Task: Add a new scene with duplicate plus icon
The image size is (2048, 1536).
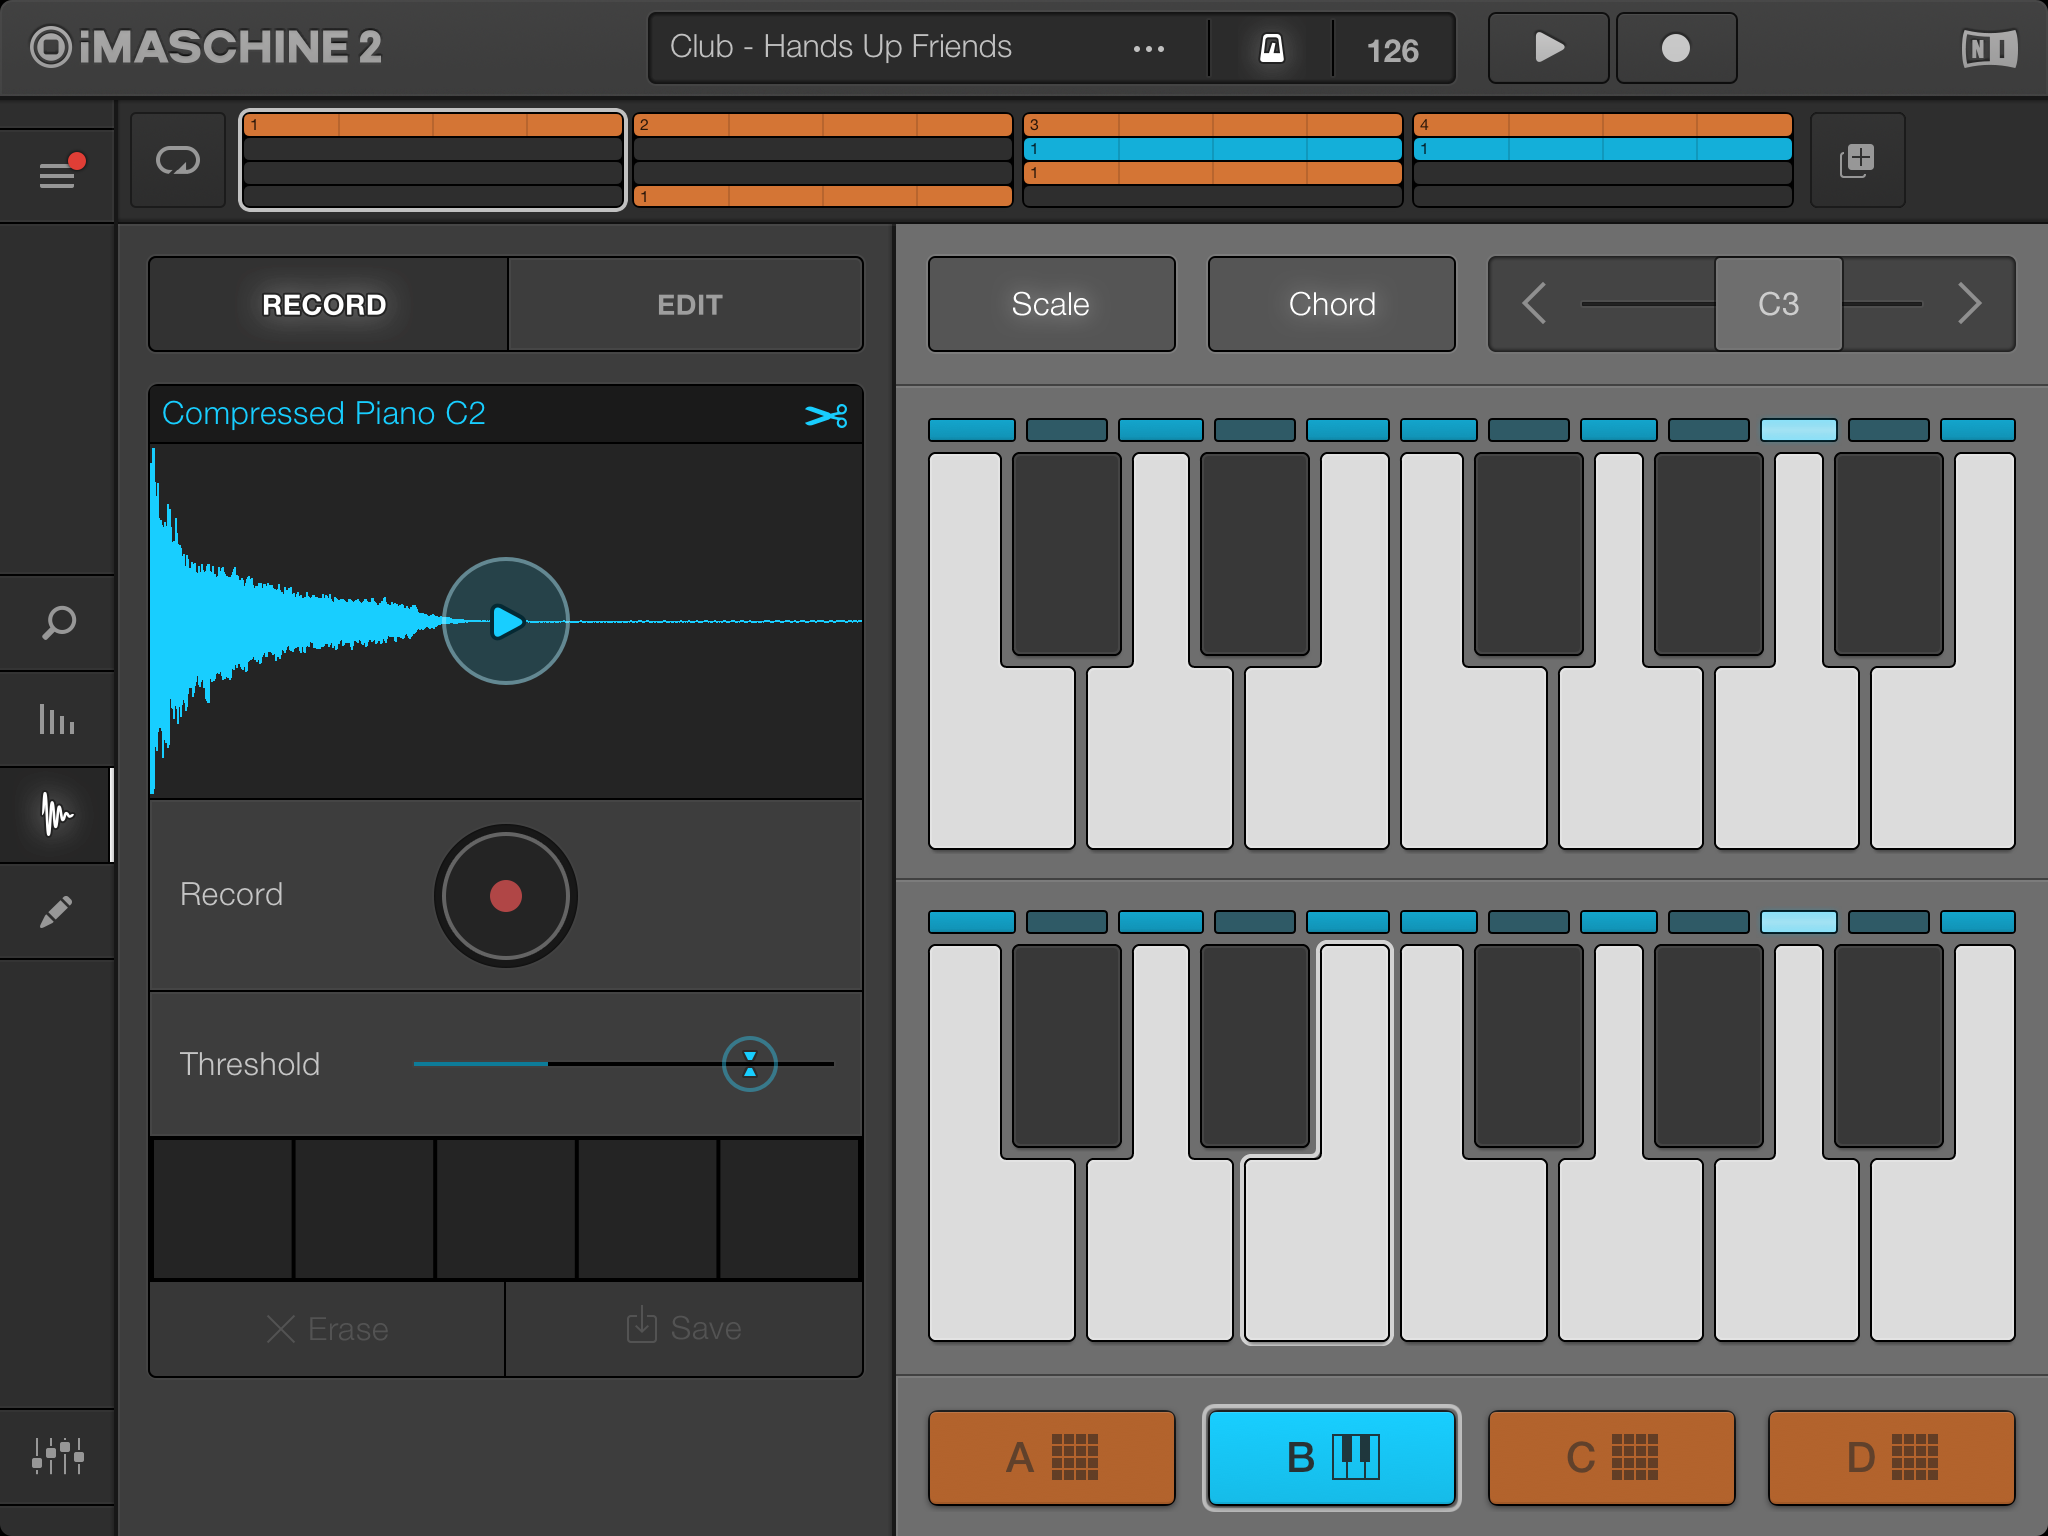Action: [1857, 160]
